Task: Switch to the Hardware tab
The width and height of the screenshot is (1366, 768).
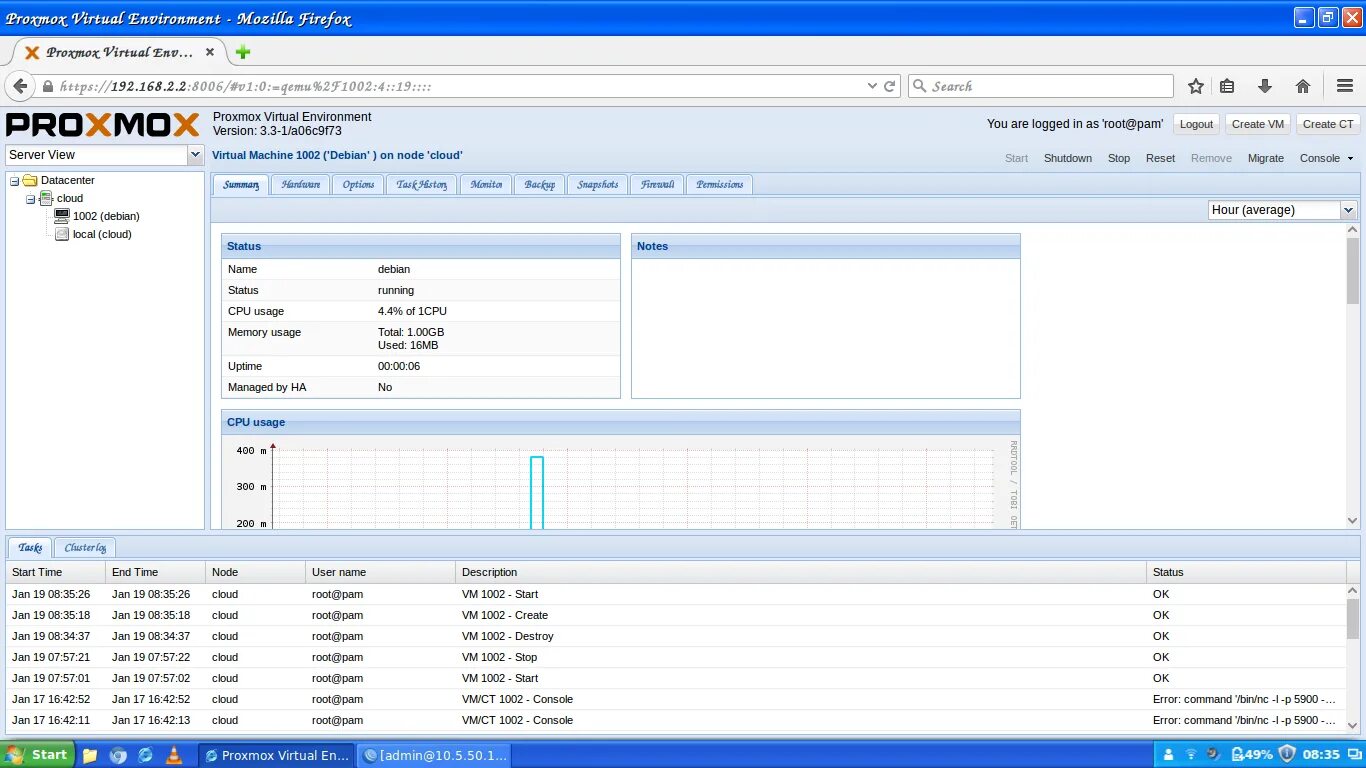Action: [x=300, y=184]
